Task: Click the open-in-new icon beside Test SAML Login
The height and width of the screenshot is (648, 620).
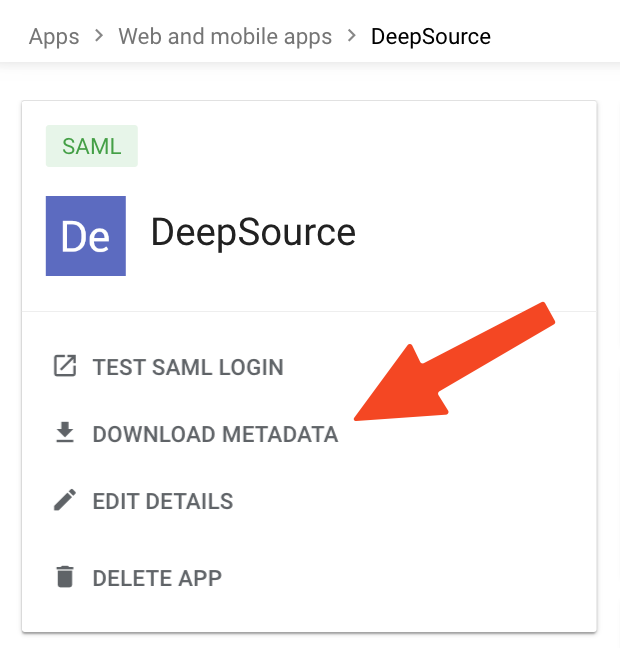Action: pyautogui.click(x=64, y=367)
